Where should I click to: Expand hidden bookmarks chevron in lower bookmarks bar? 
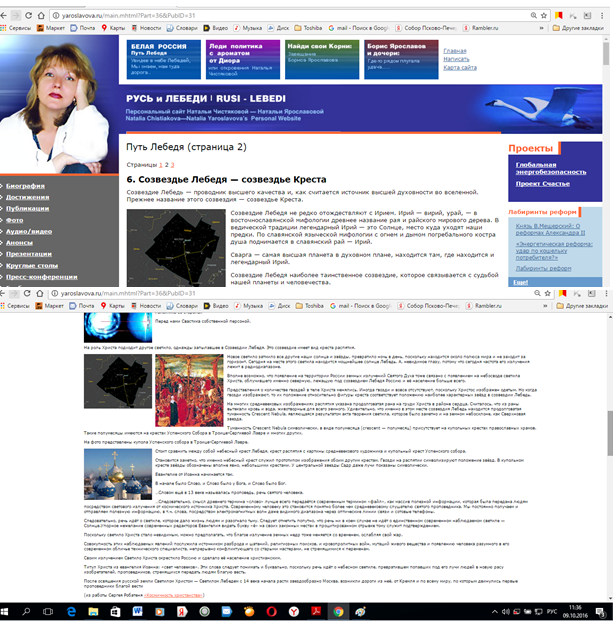click(x=545, y=306)
